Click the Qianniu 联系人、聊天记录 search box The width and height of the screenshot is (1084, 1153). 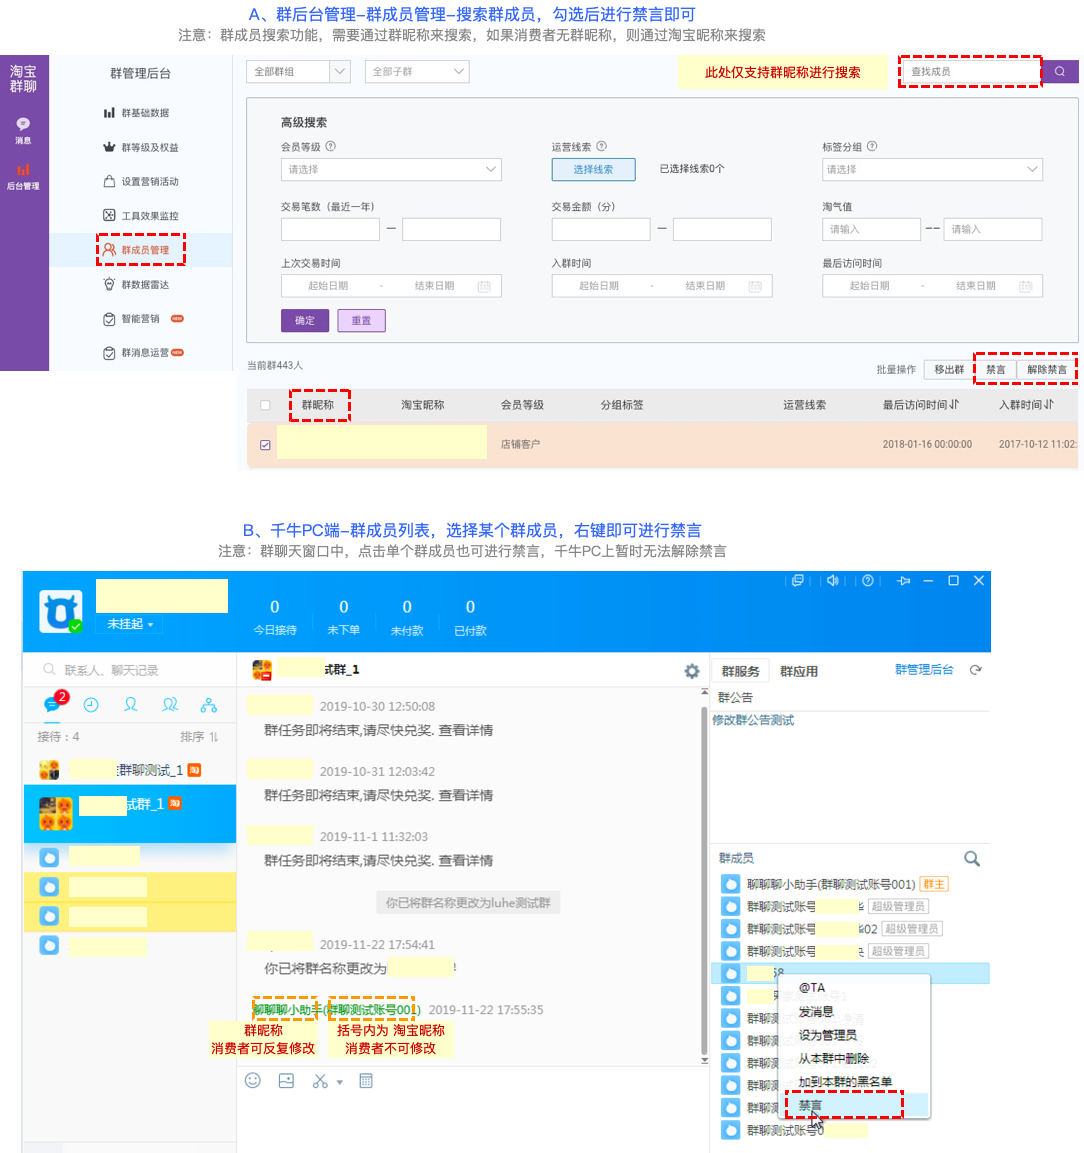[x=129, y=670]
